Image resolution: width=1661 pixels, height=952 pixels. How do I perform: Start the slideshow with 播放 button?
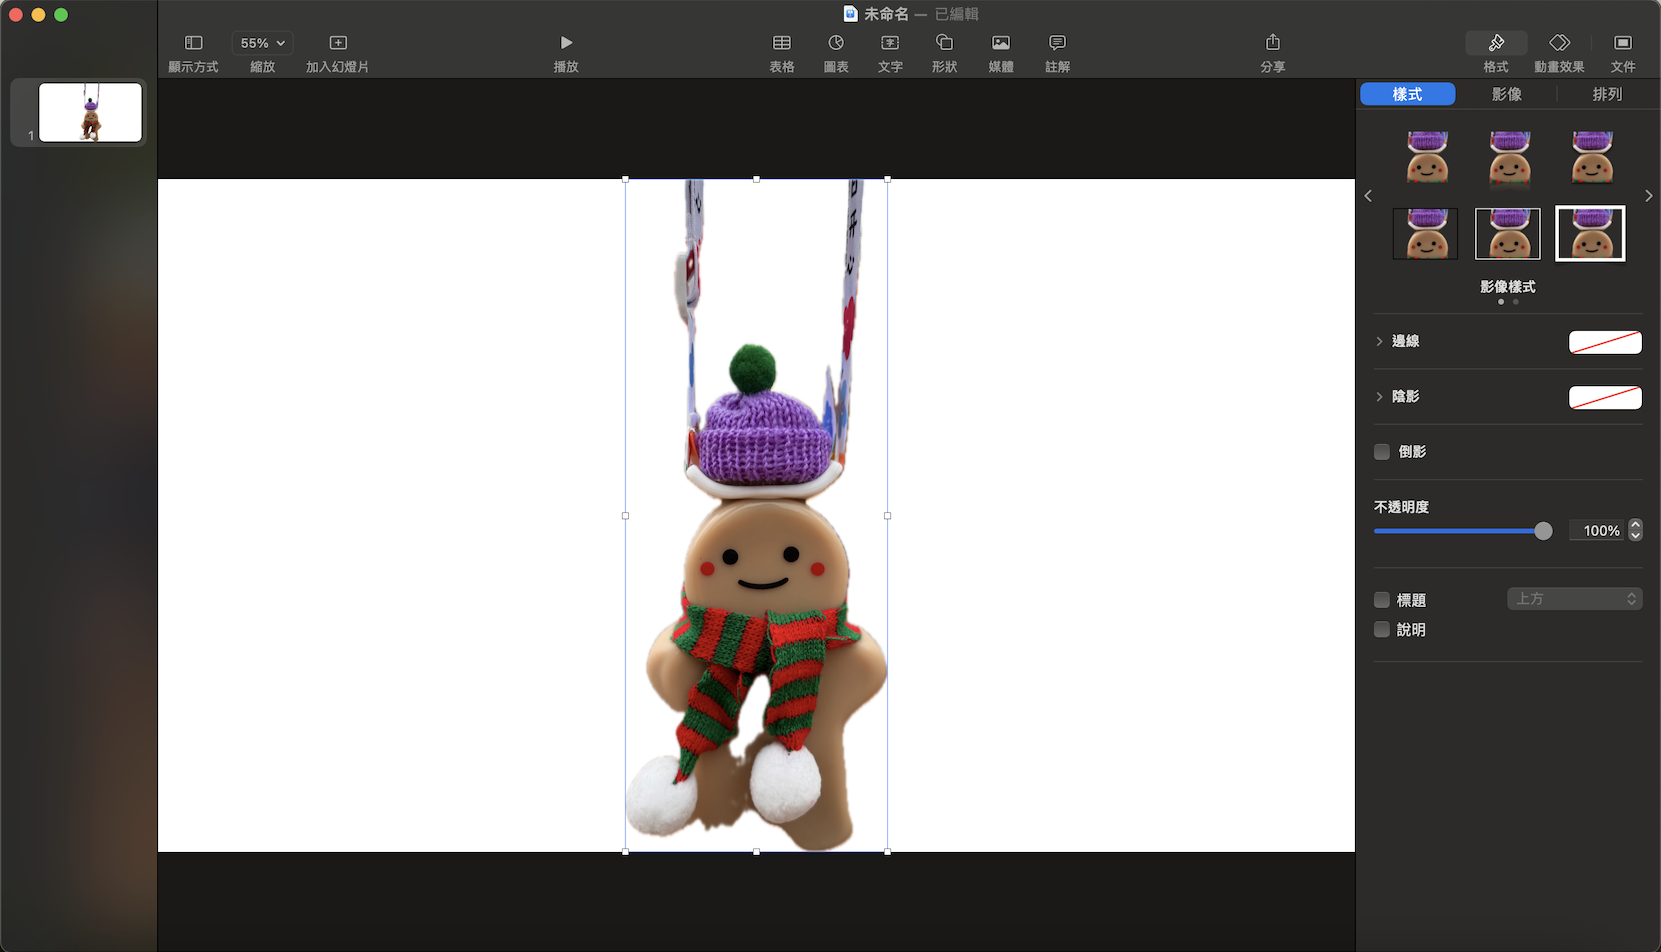566,43
